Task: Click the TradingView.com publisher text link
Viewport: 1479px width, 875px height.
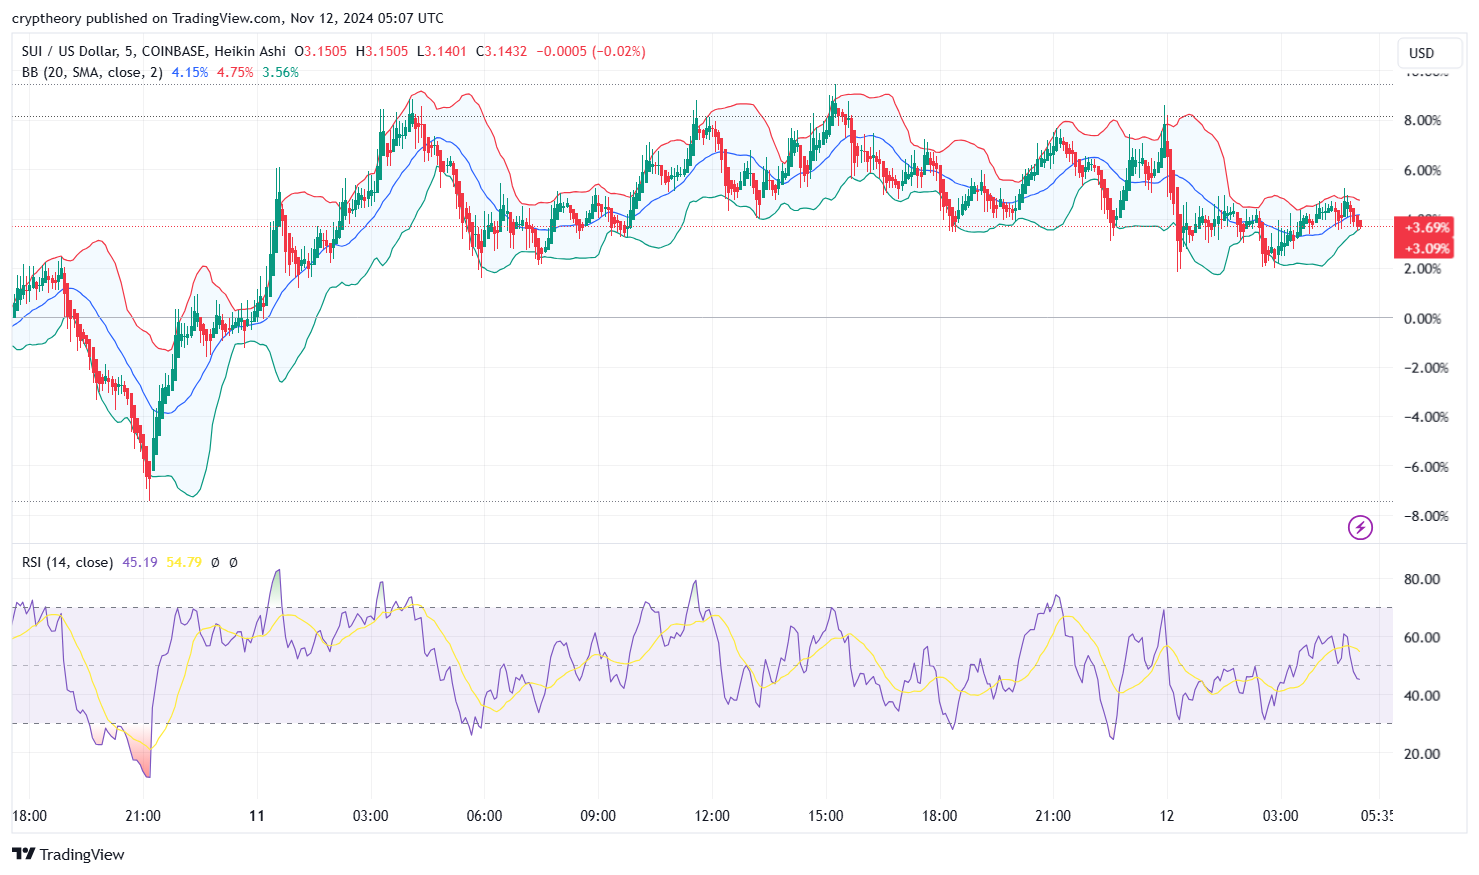Action: [x=227, y=18]
